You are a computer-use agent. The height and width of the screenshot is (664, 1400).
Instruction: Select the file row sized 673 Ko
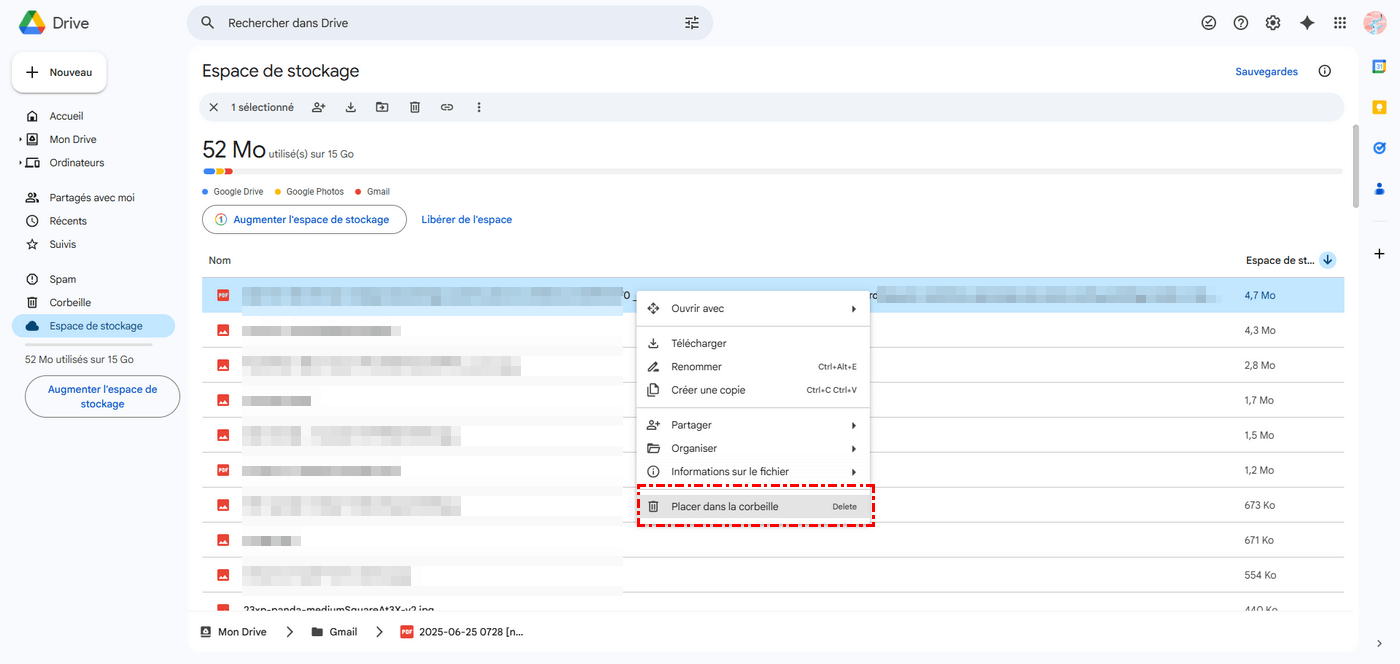pos(772,505)
